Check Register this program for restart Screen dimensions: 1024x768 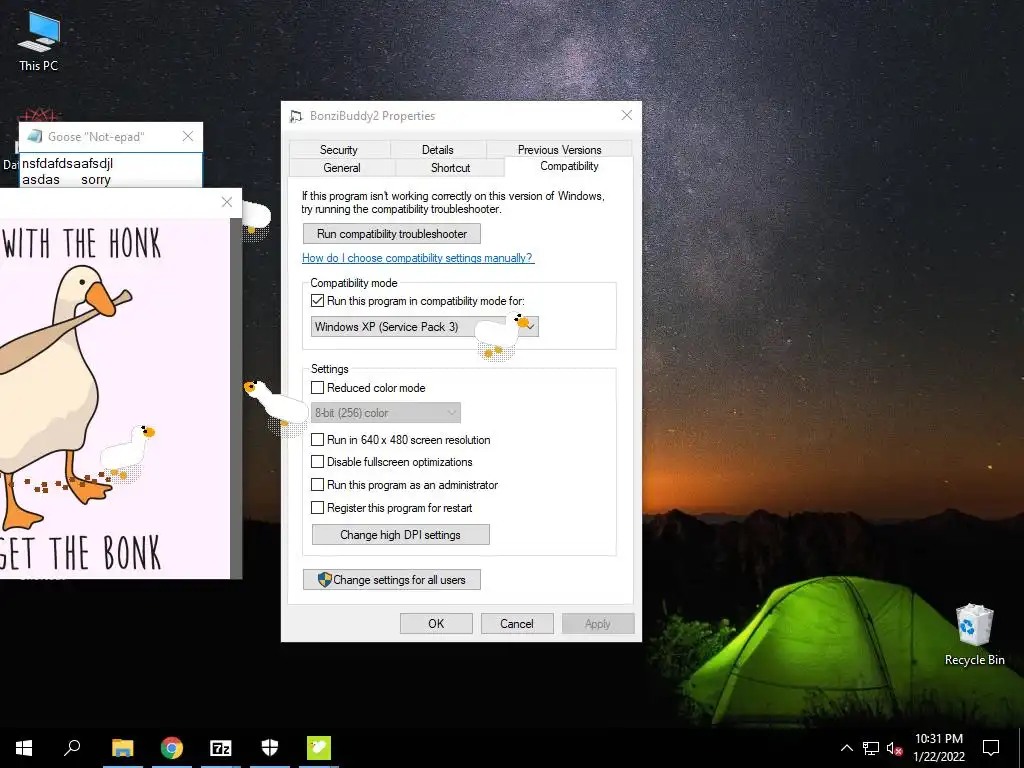[317, 507]
